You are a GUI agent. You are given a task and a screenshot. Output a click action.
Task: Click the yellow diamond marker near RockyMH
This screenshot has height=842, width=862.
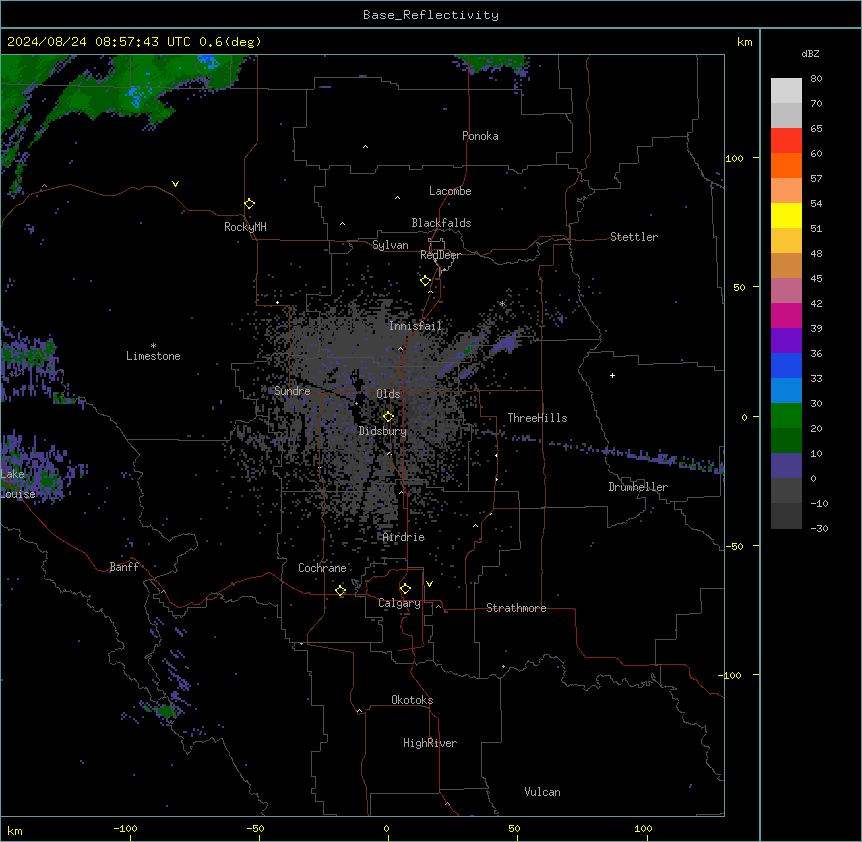pos(250,204)
